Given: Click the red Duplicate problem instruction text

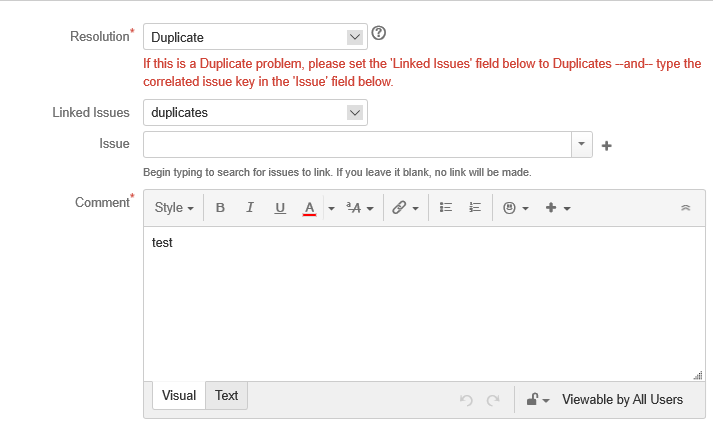Looking at the screenshot, I should (x=422, y=72).
